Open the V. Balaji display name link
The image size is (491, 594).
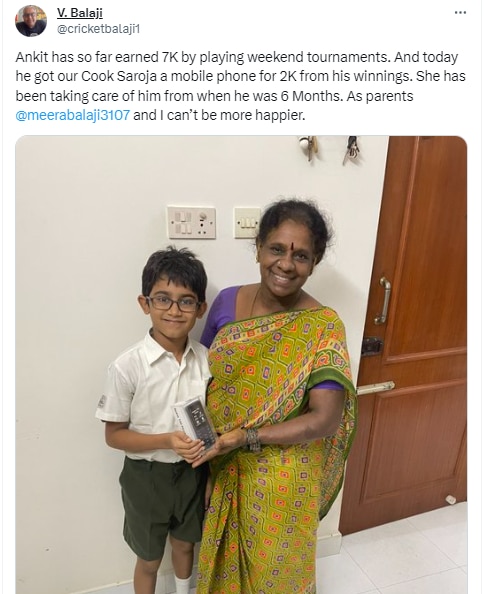point(80,13)
